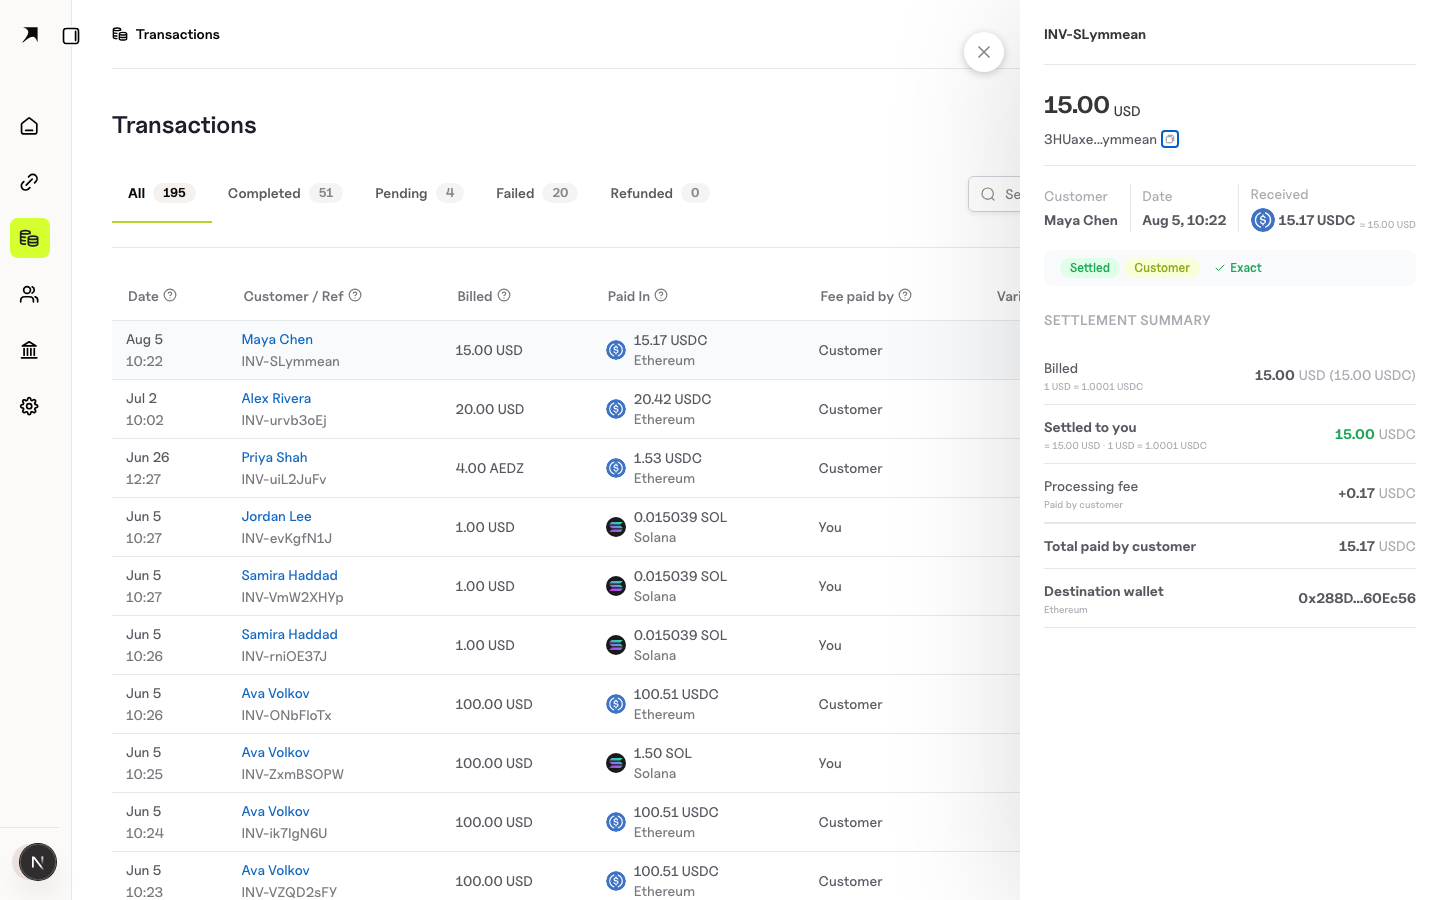Click the USDC icon in Alex Rivera row
The width and height of the screenshot is (1440, 900).
[x=616, y=409]
